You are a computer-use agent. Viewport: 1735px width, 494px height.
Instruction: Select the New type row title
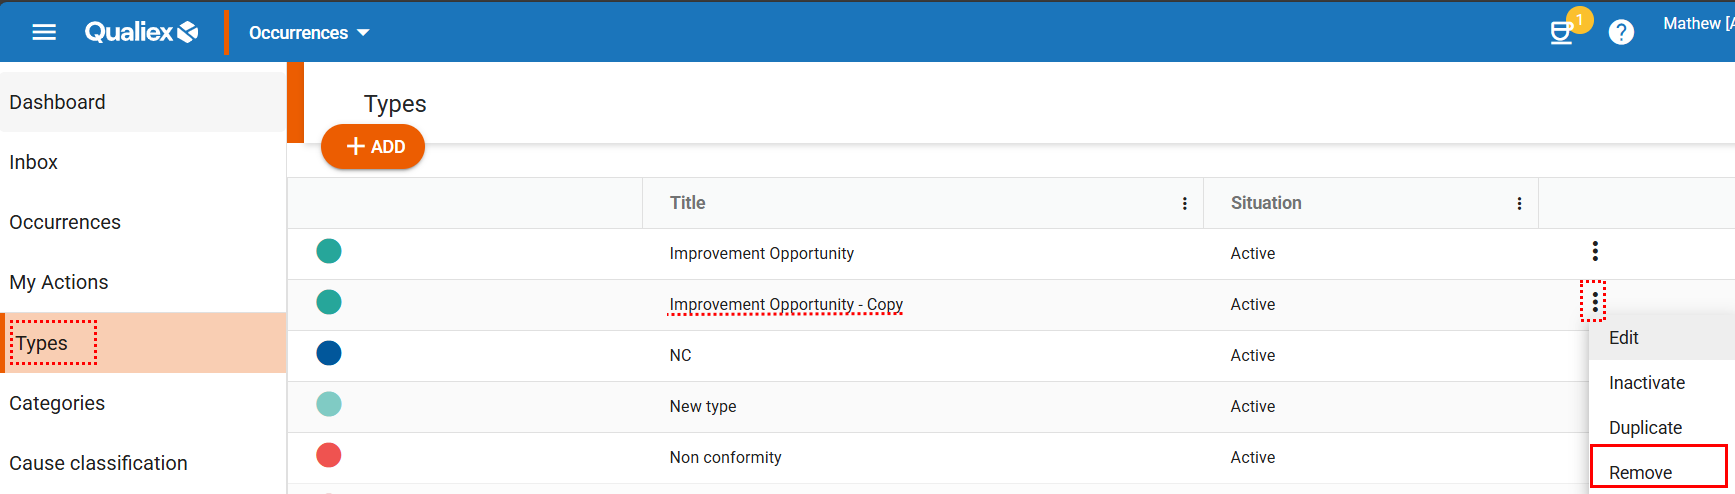703,407
